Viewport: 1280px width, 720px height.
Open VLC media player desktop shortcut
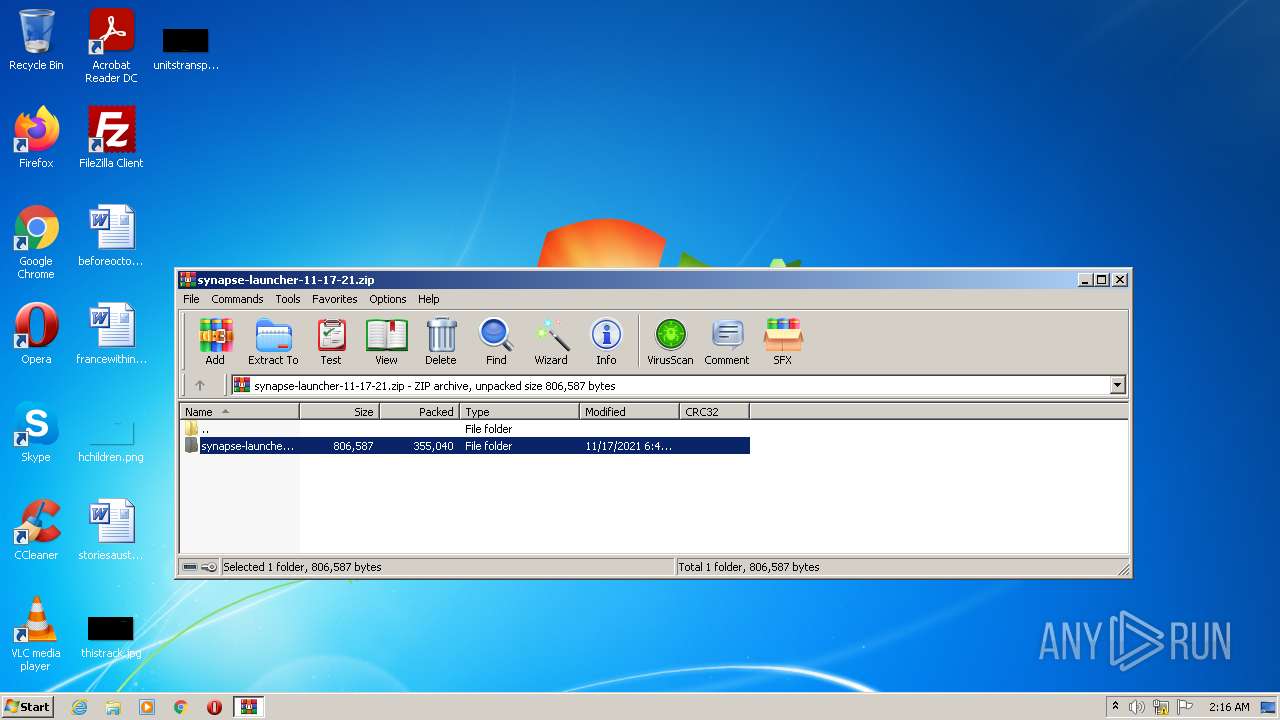[36, 634]
